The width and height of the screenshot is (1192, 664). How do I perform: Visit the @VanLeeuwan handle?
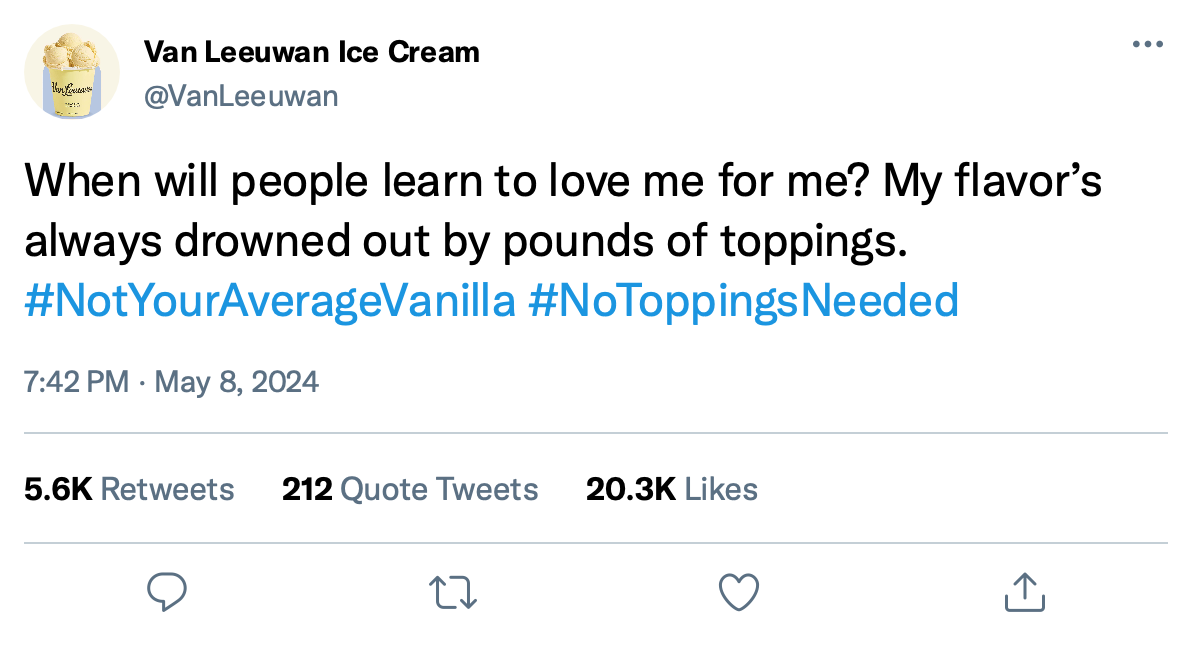[x=241, y=96]
